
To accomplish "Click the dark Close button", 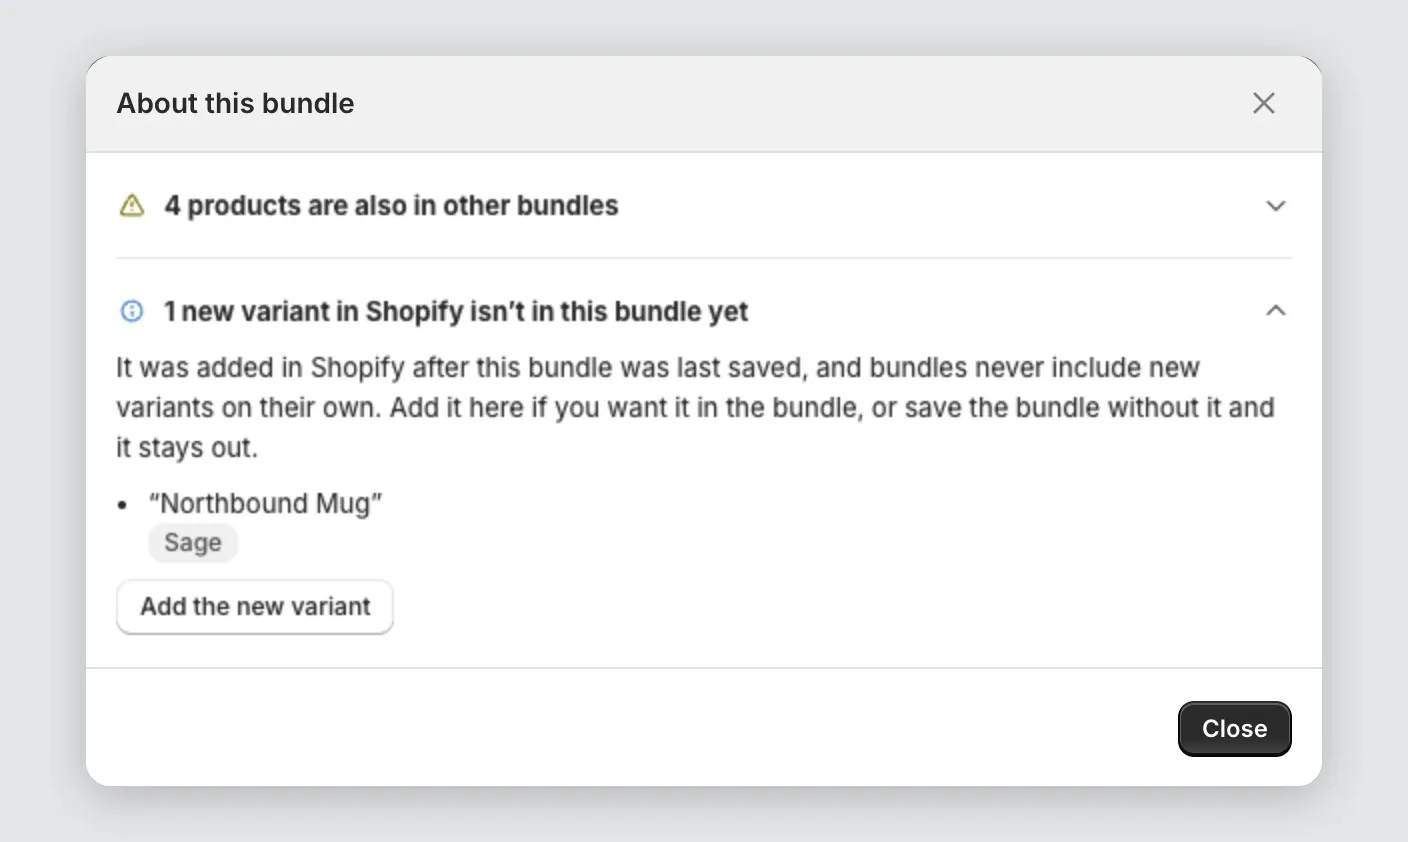I will [1235, 729].
